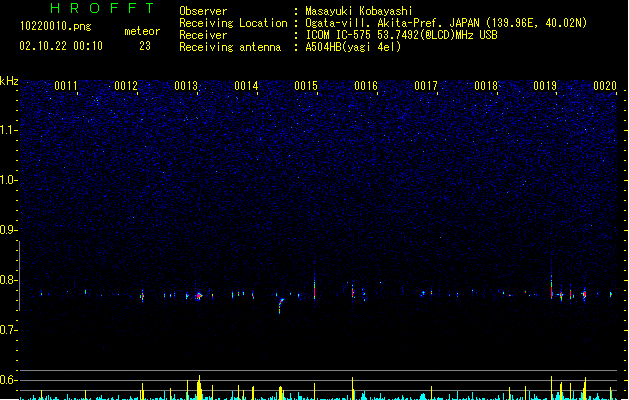Click the Observer label

203,11
